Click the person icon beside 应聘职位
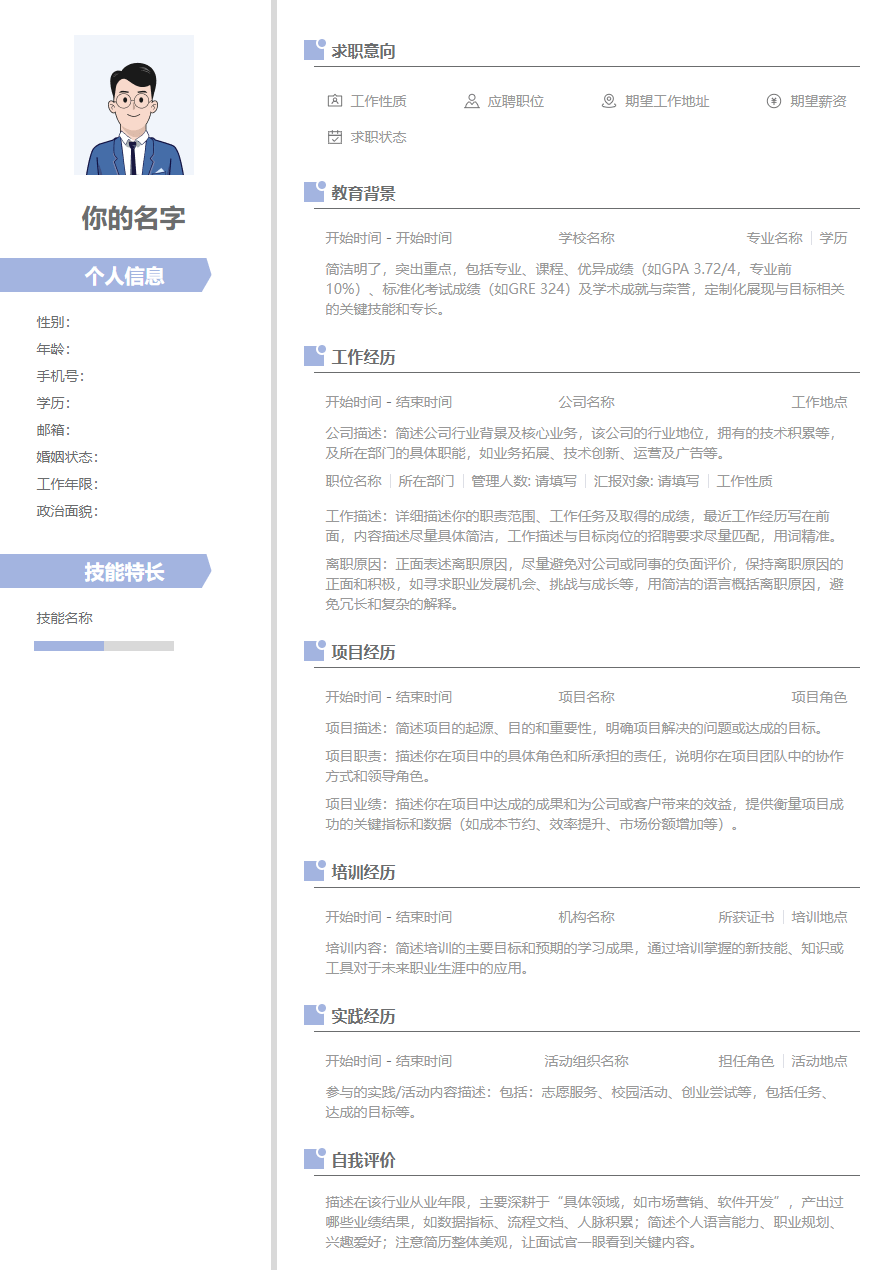The width and height of the screenshot is (895, 1270). [472, 101]
